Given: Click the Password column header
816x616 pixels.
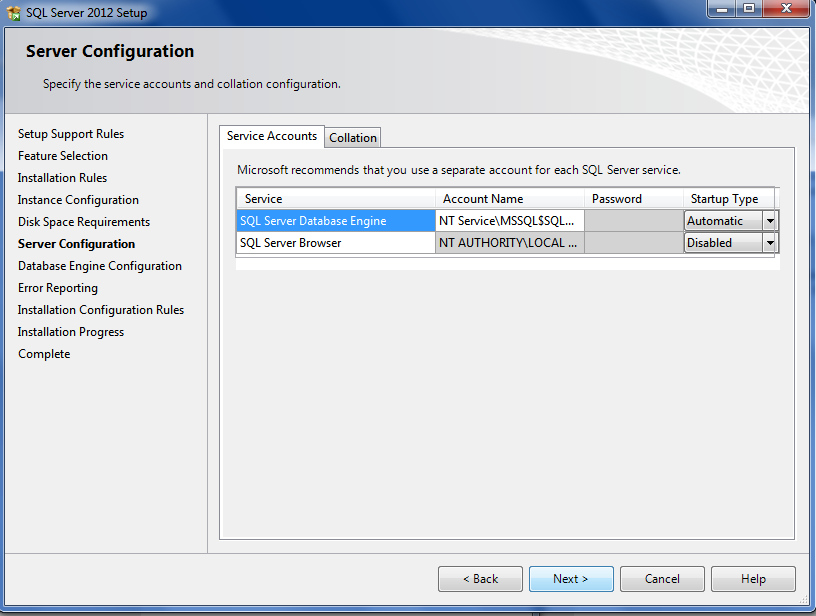Looking at the screenshot, I should point(634,199).
